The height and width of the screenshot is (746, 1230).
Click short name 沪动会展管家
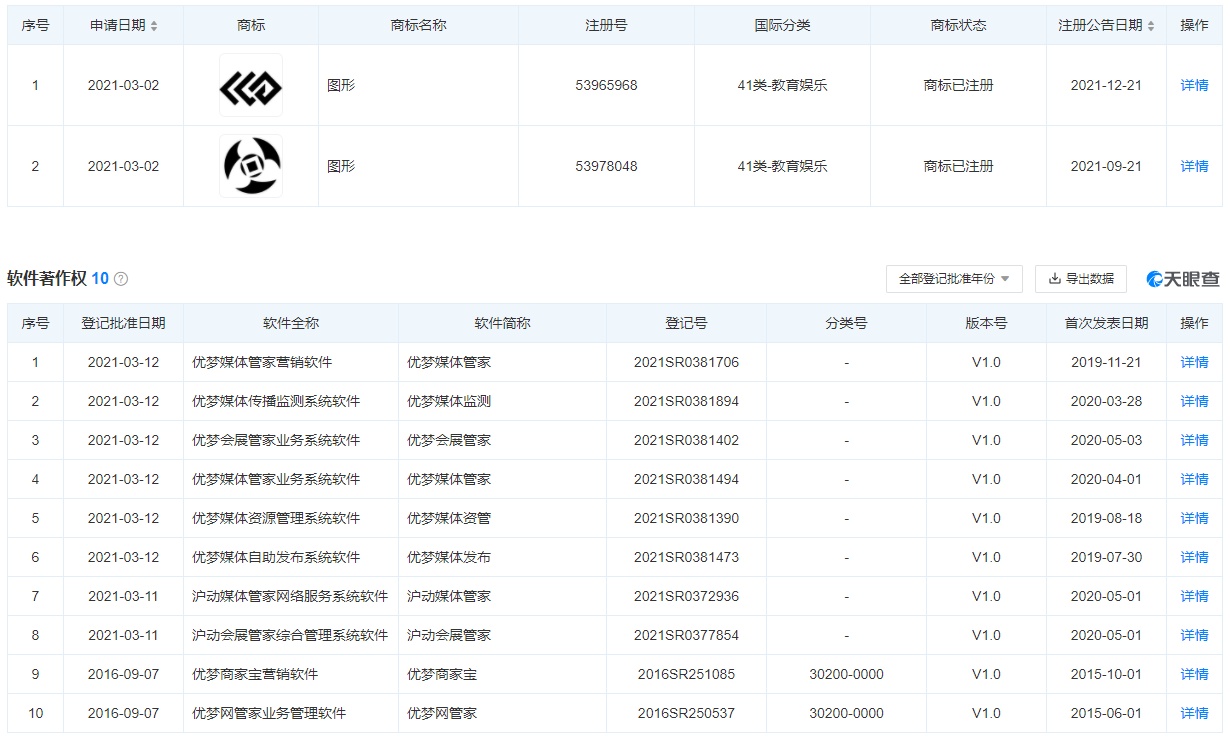coord(449,635)
